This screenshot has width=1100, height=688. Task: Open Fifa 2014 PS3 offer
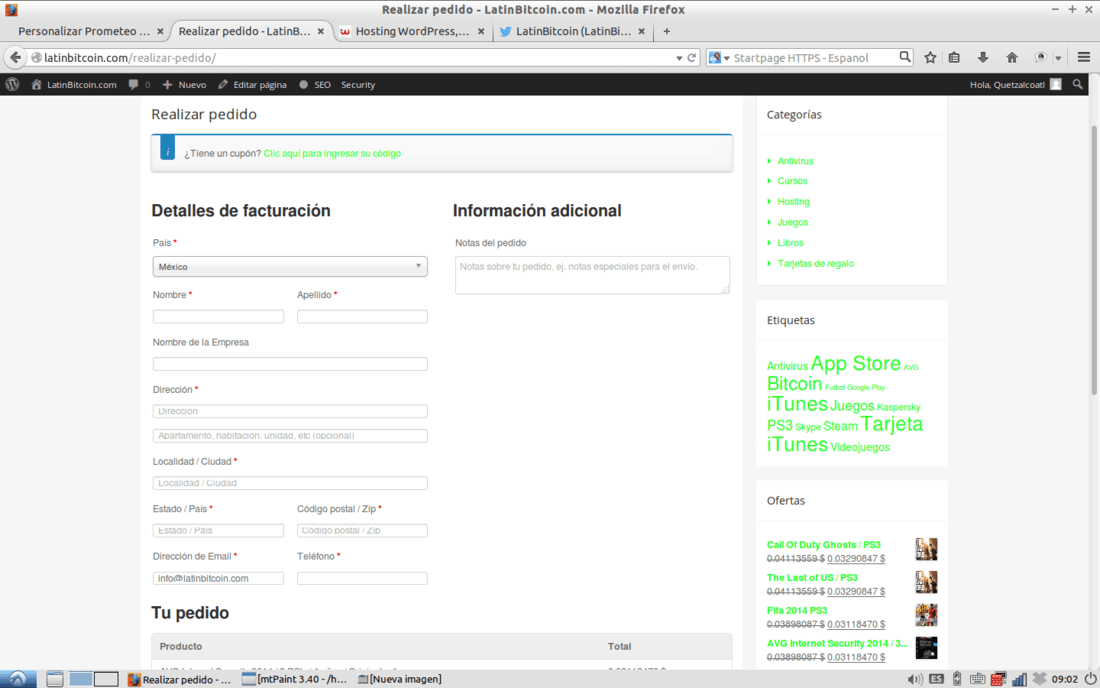click(x=797, y=610)
